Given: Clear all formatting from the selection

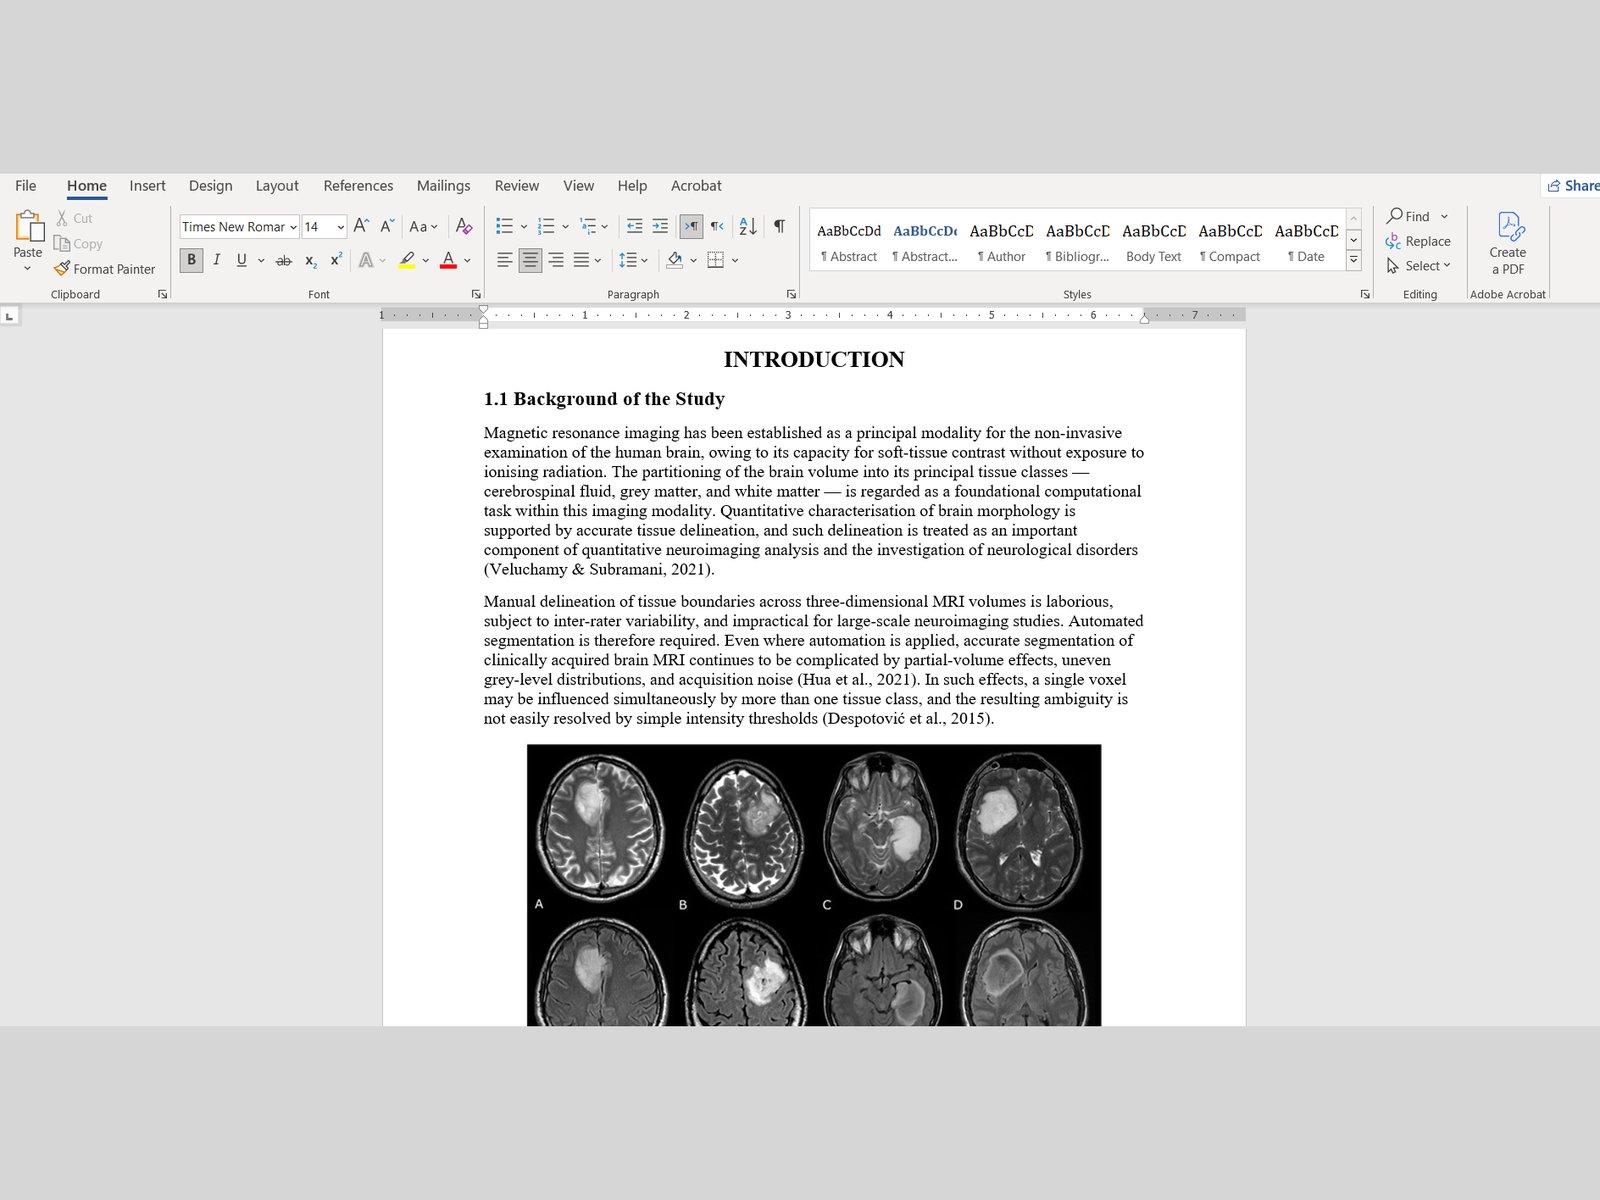Looking at the screenshot, I should 464,226.
